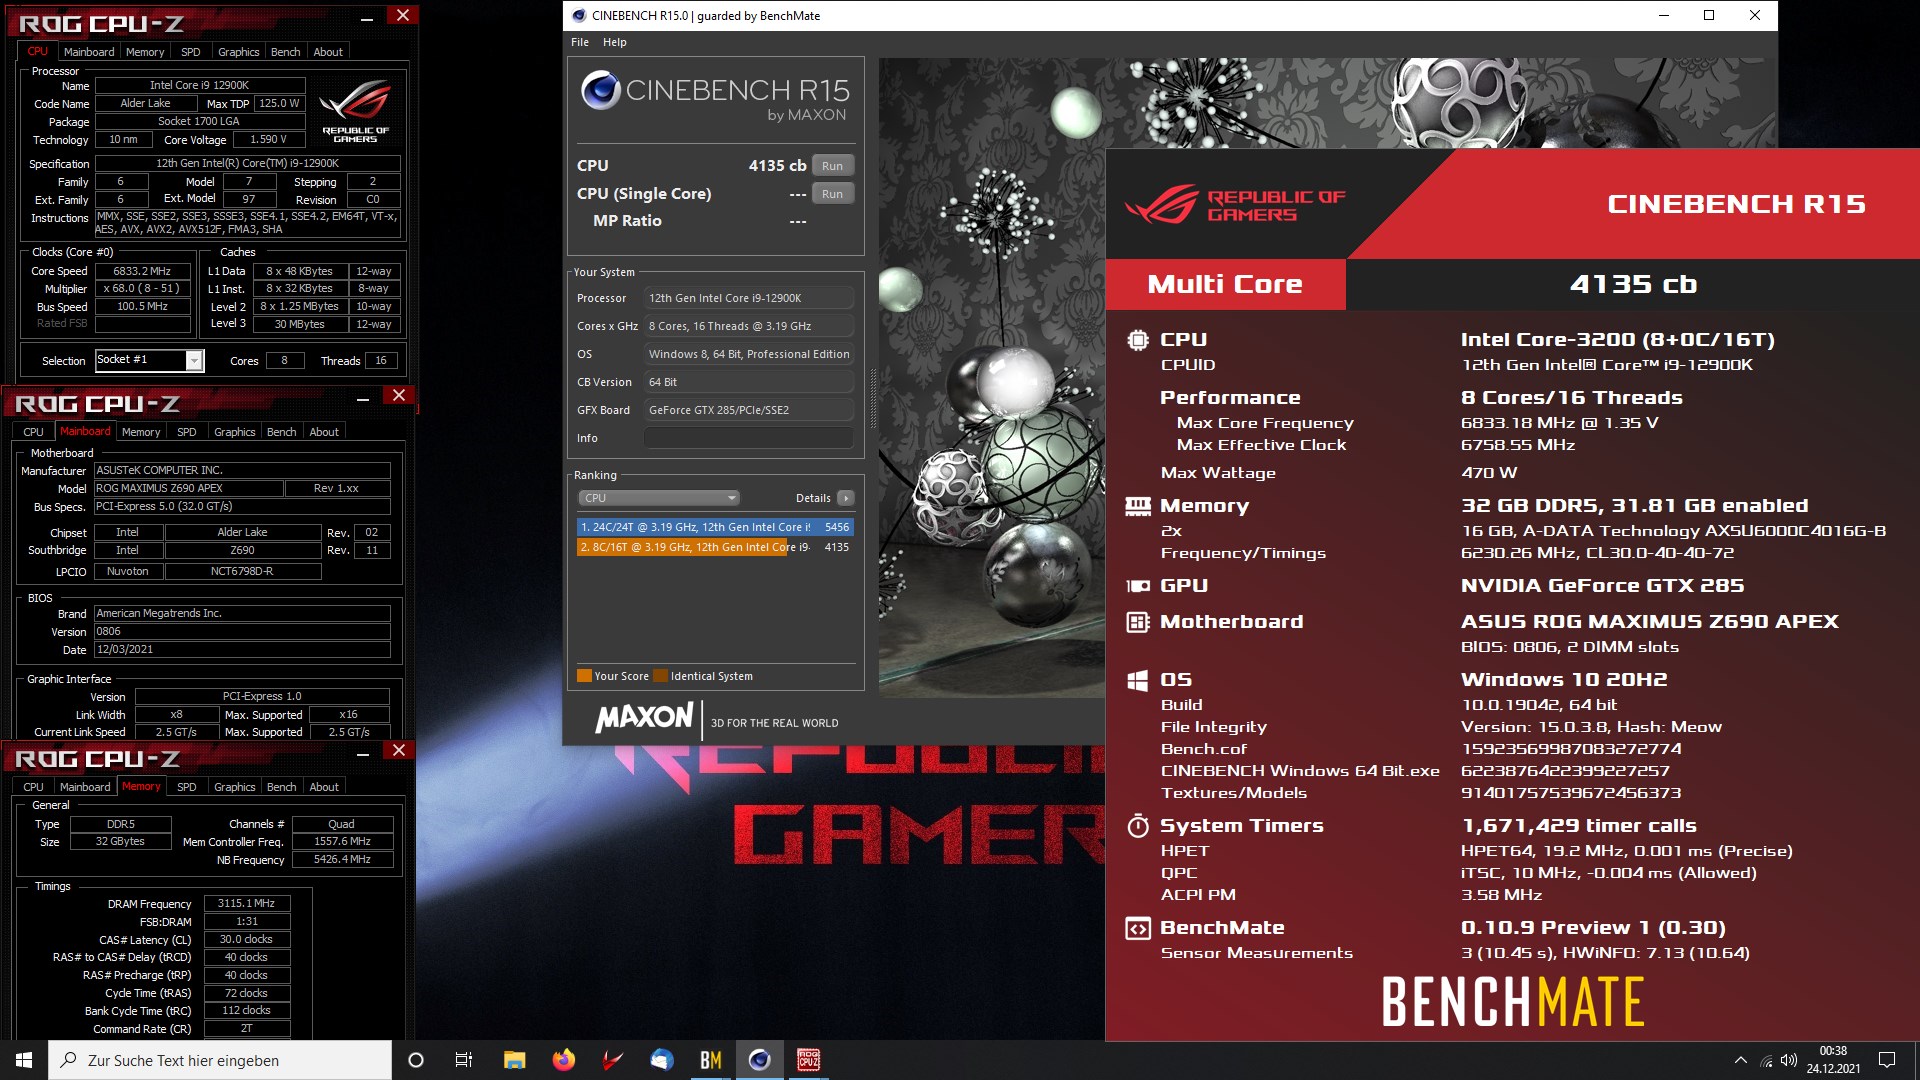Click the ROG logo in CPU-Z CPU tab
1920x1080 pixels.
click(355, 112)
